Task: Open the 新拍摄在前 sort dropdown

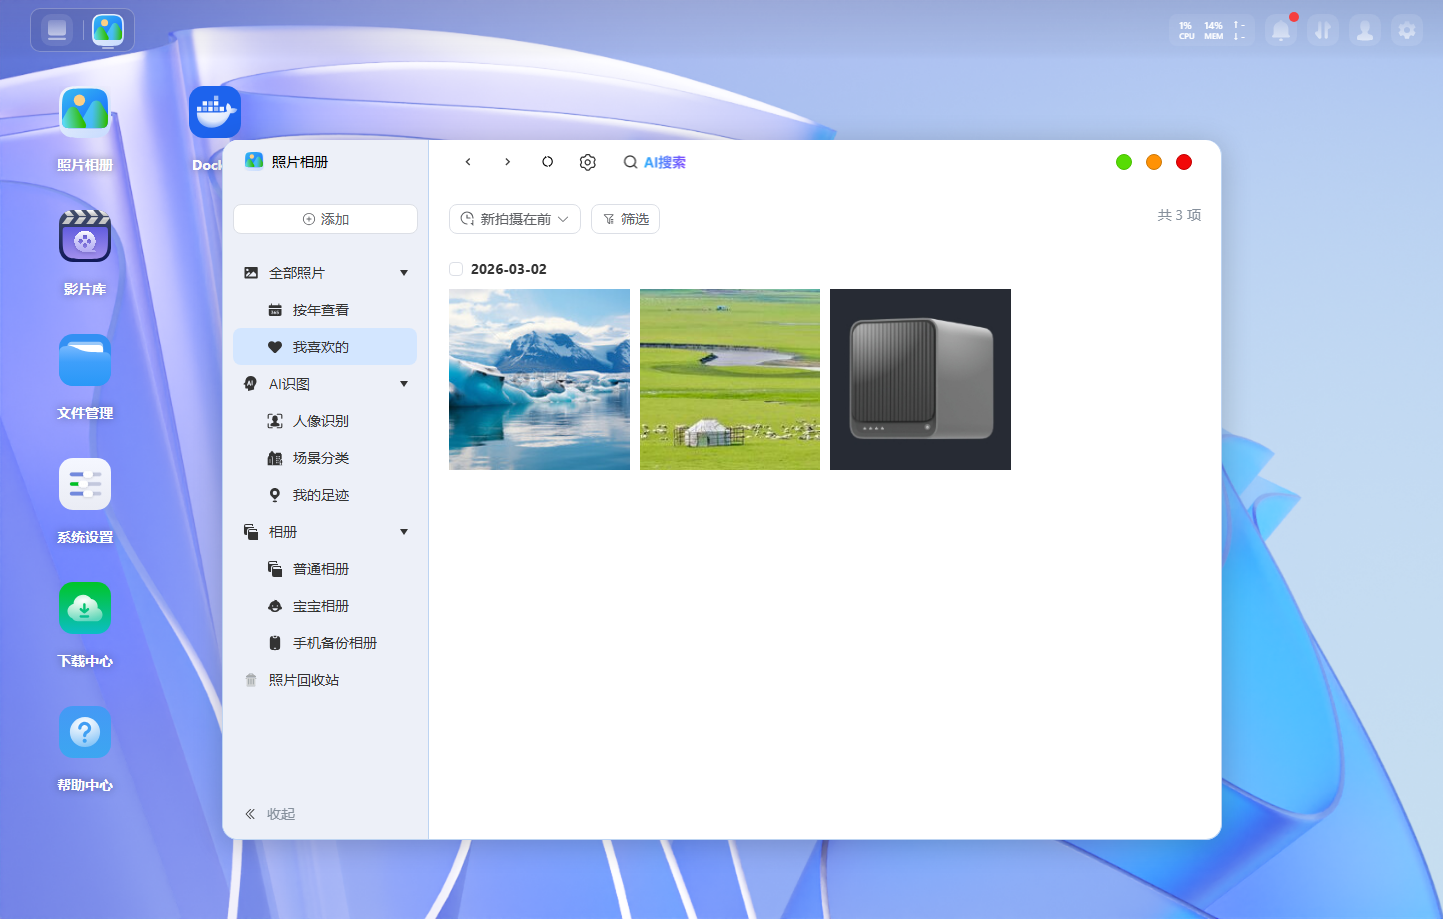Action: 515,219
